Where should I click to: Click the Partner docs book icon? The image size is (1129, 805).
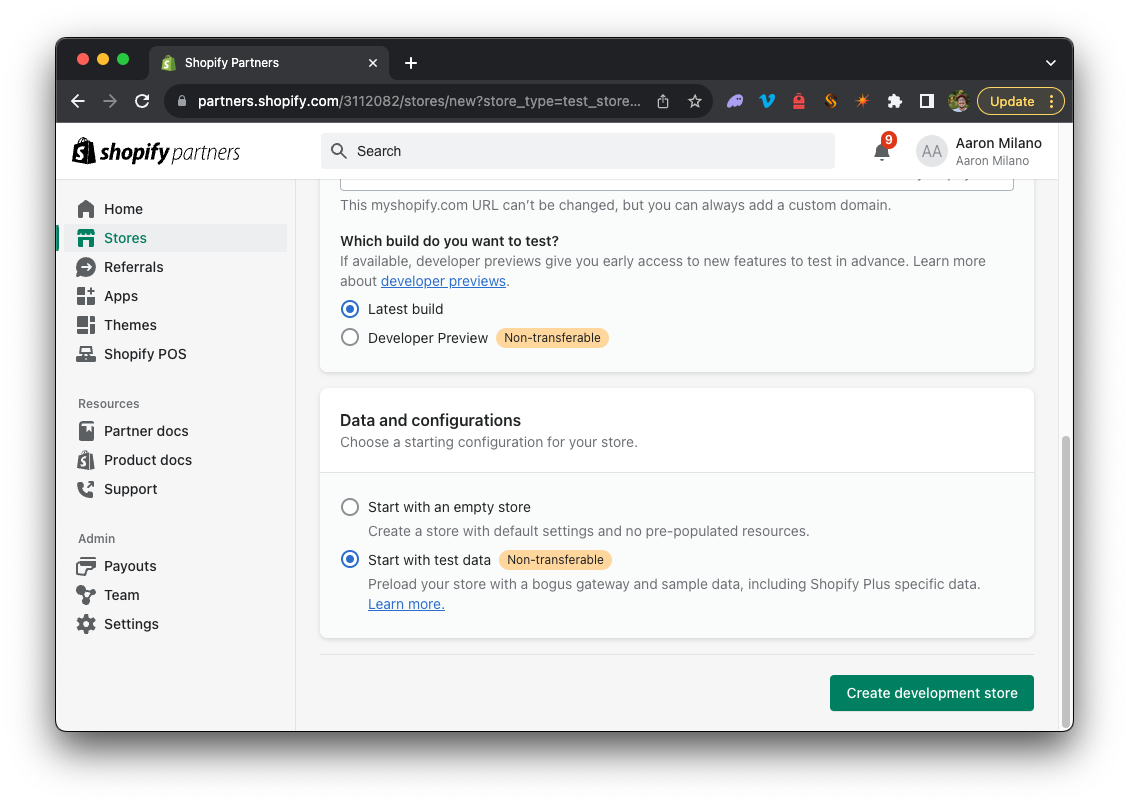point(86,431)
